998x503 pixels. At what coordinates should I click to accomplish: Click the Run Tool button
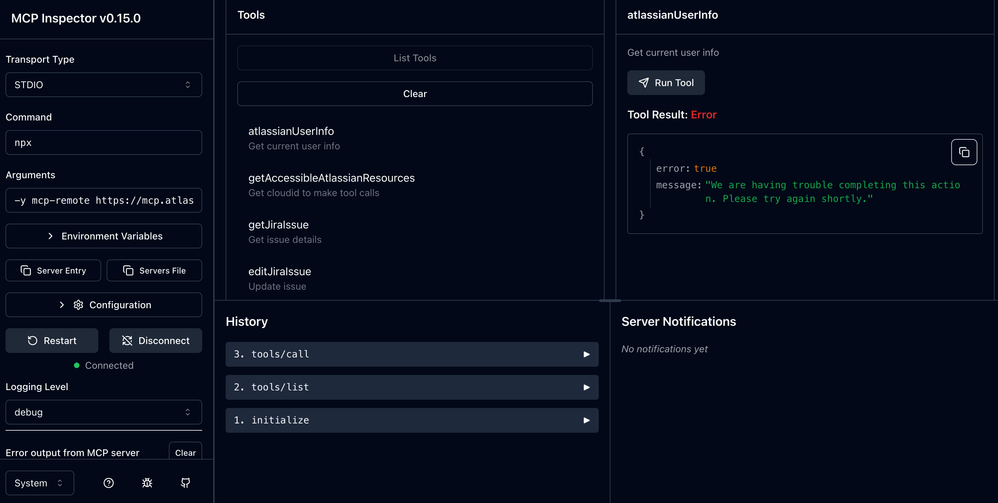666,83
